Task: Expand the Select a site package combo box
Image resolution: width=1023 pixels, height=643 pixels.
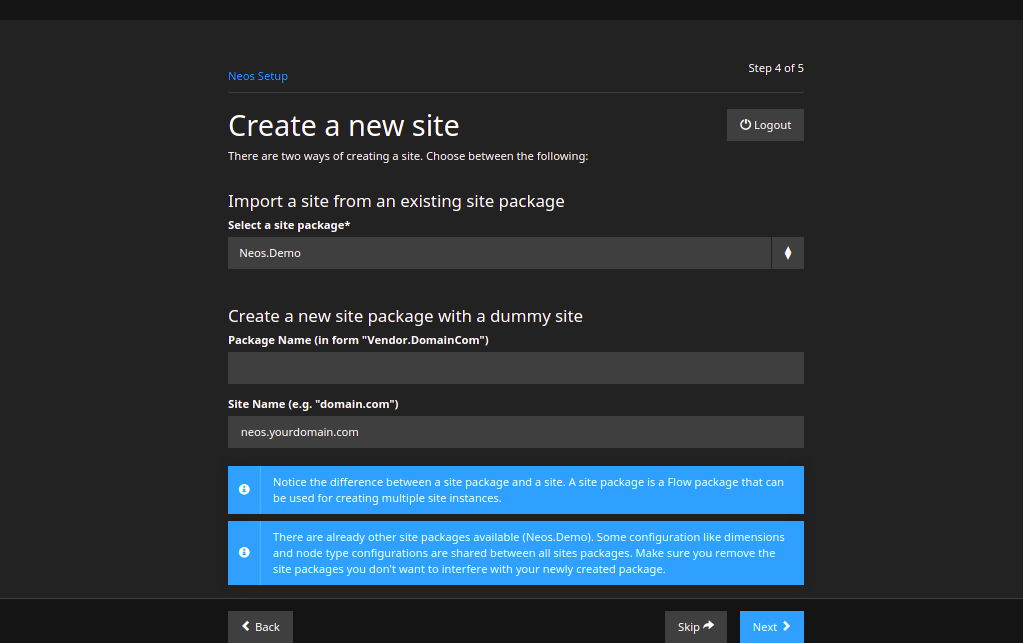Action: pos(500,252)
